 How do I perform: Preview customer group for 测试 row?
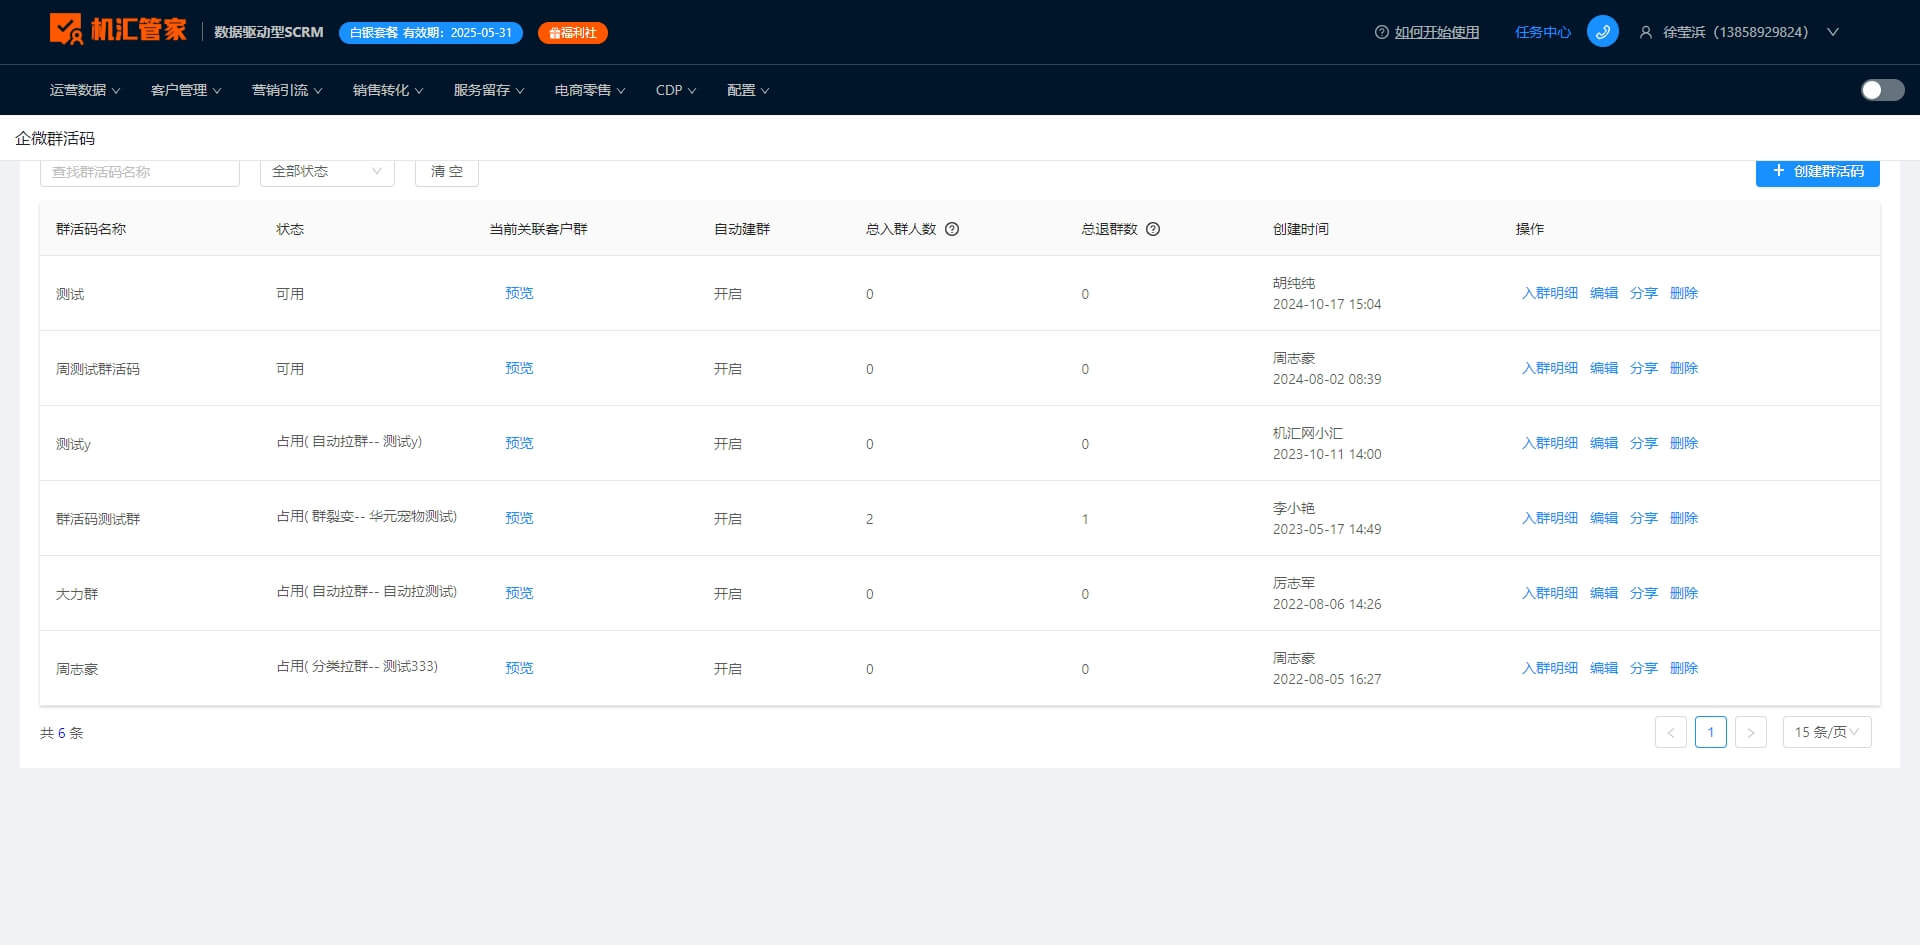pos(519,293)
